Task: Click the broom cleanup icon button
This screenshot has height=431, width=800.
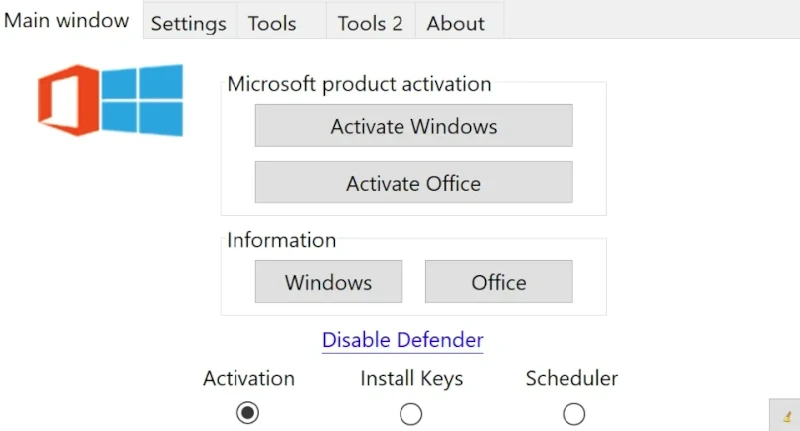Action: coord(785,415)
